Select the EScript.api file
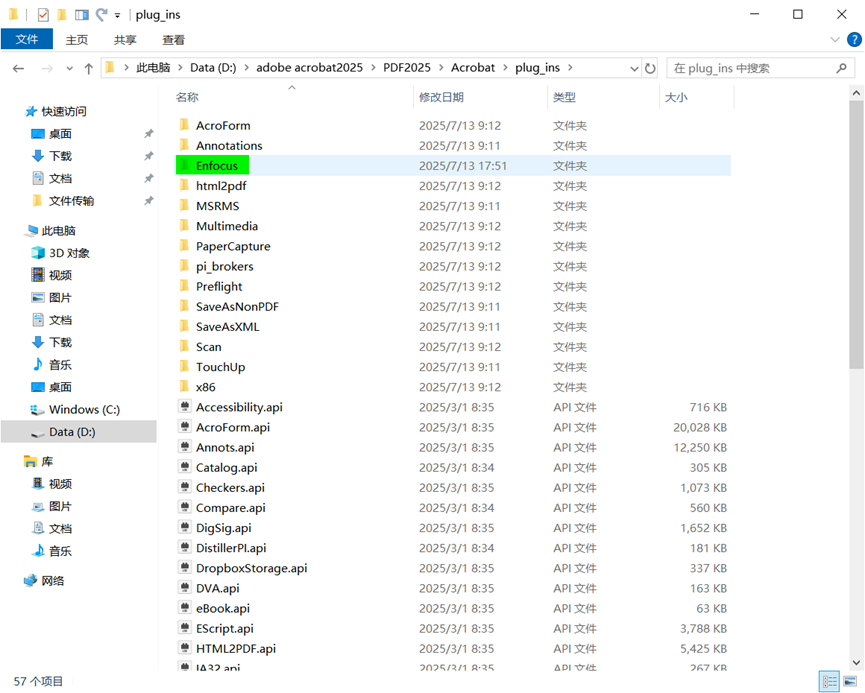 [225, 628]
